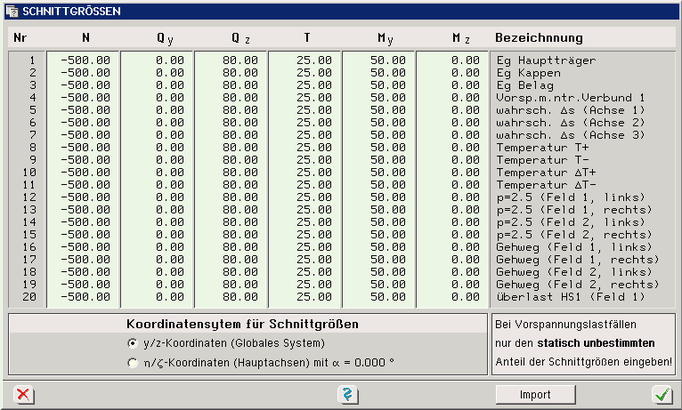
Task: Click the T value in row 8
Action: click(x=305, y=147)
